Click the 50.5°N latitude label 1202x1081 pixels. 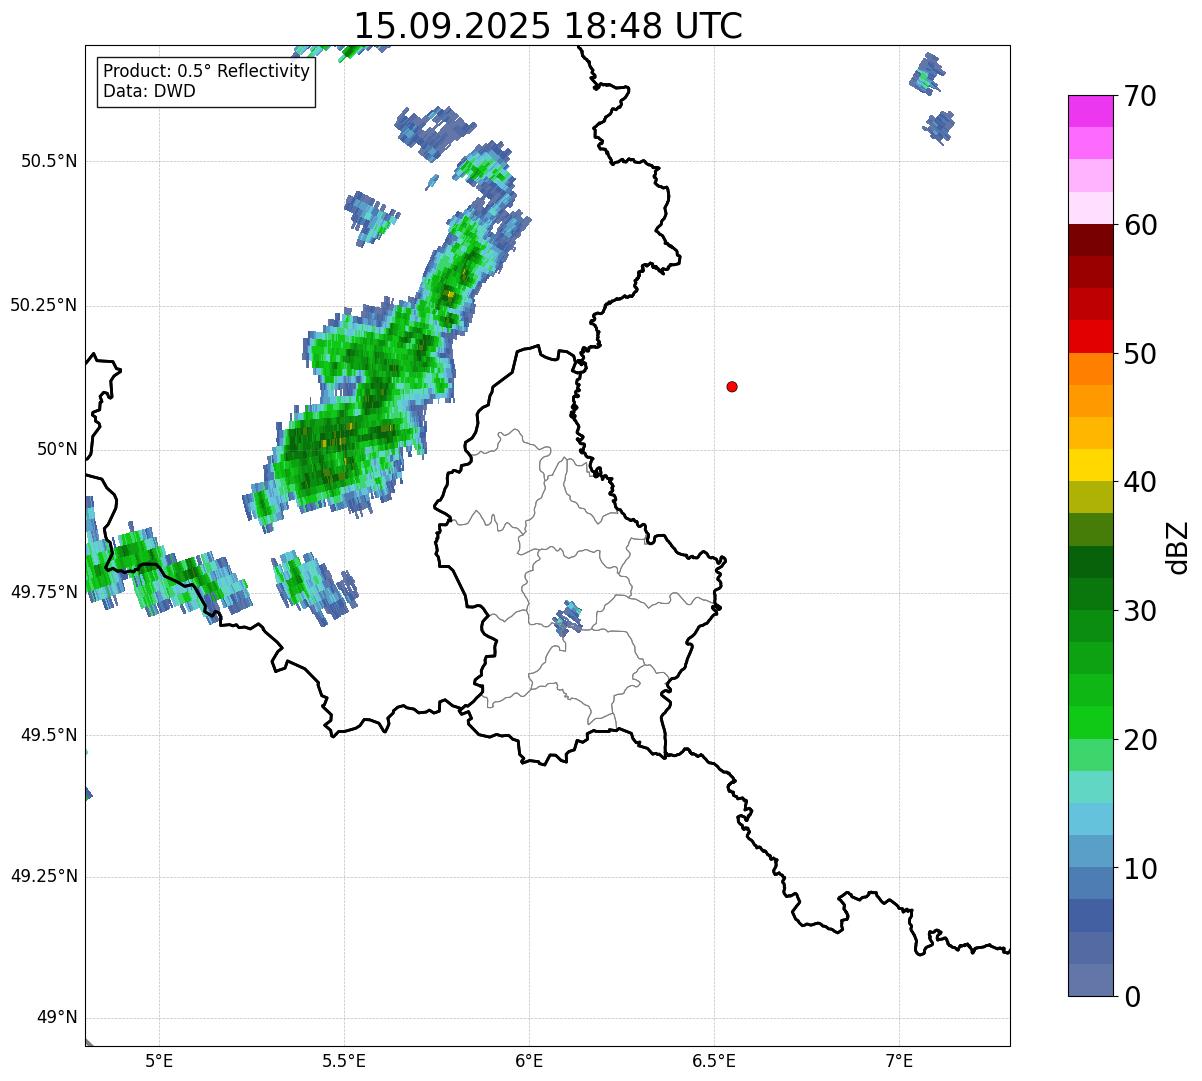[49, 161]
